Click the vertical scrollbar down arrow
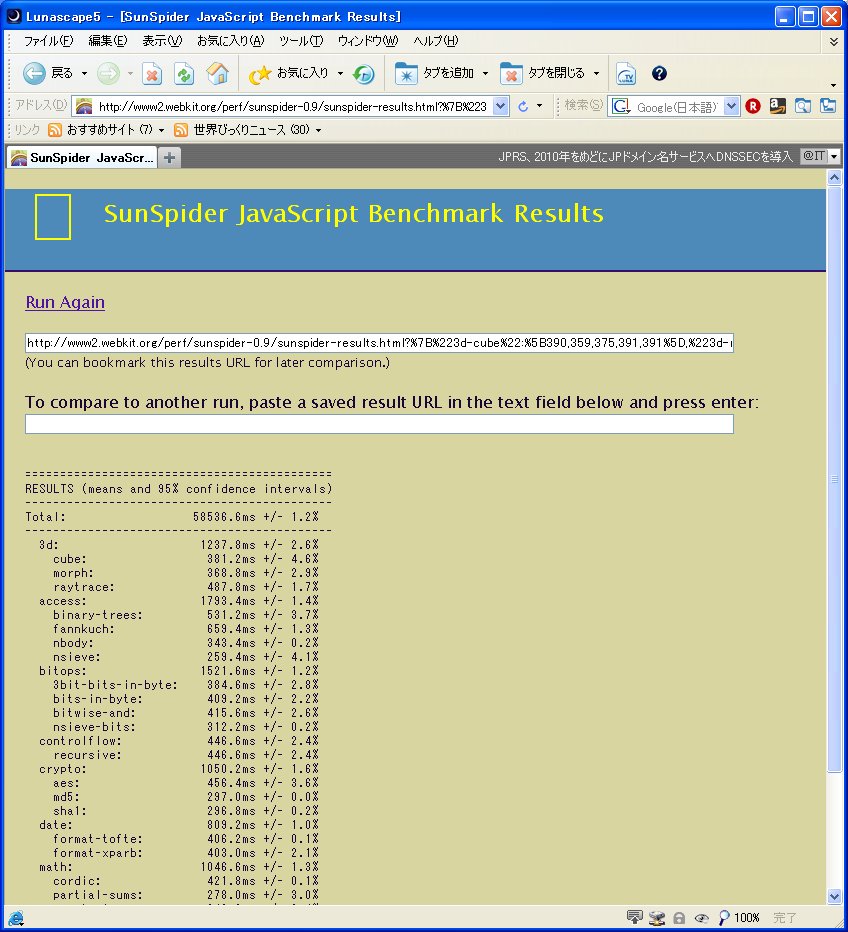848x932 pixels. [834, 896]
